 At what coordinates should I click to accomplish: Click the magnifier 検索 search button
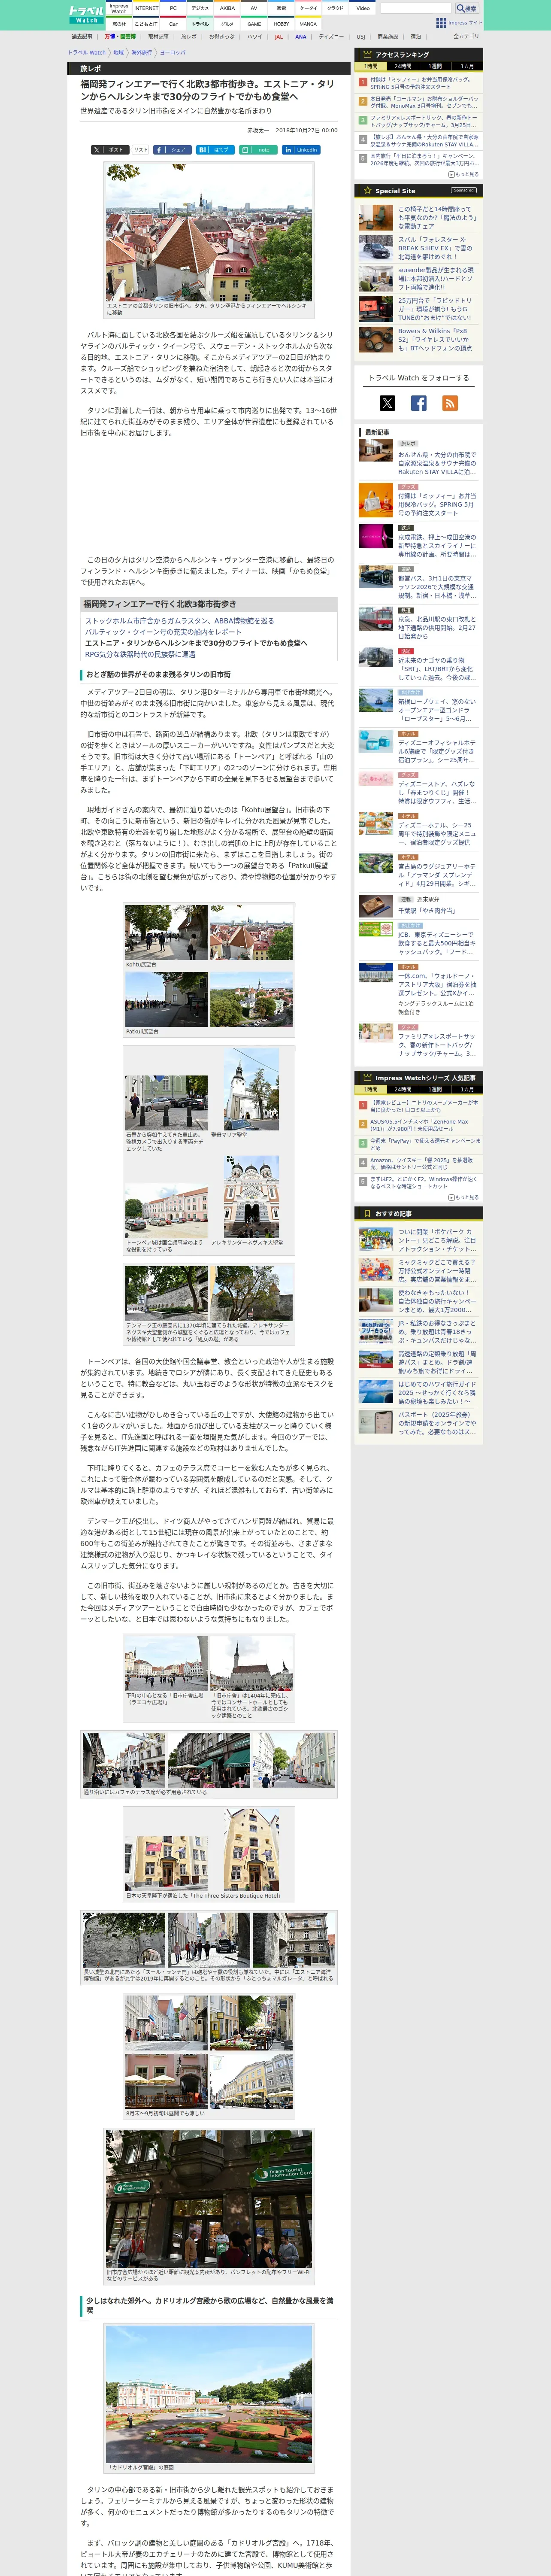click(x=467, y=8)
